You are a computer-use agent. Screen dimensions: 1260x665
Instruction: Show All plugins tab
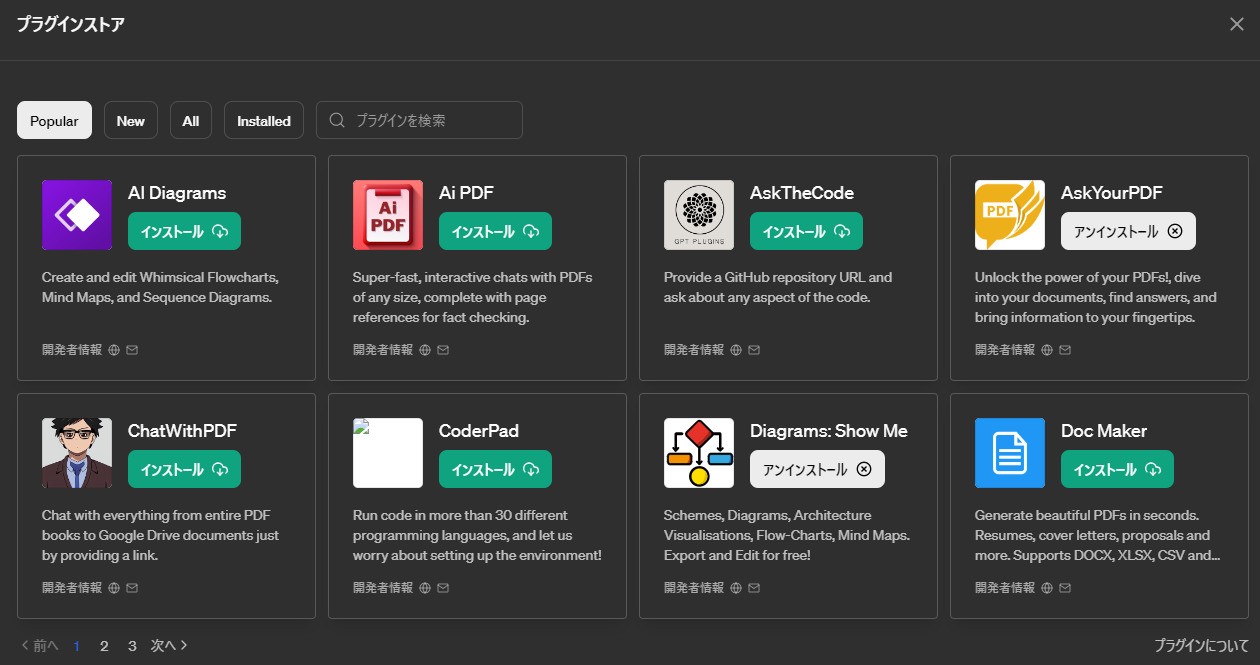coord(191,120)
